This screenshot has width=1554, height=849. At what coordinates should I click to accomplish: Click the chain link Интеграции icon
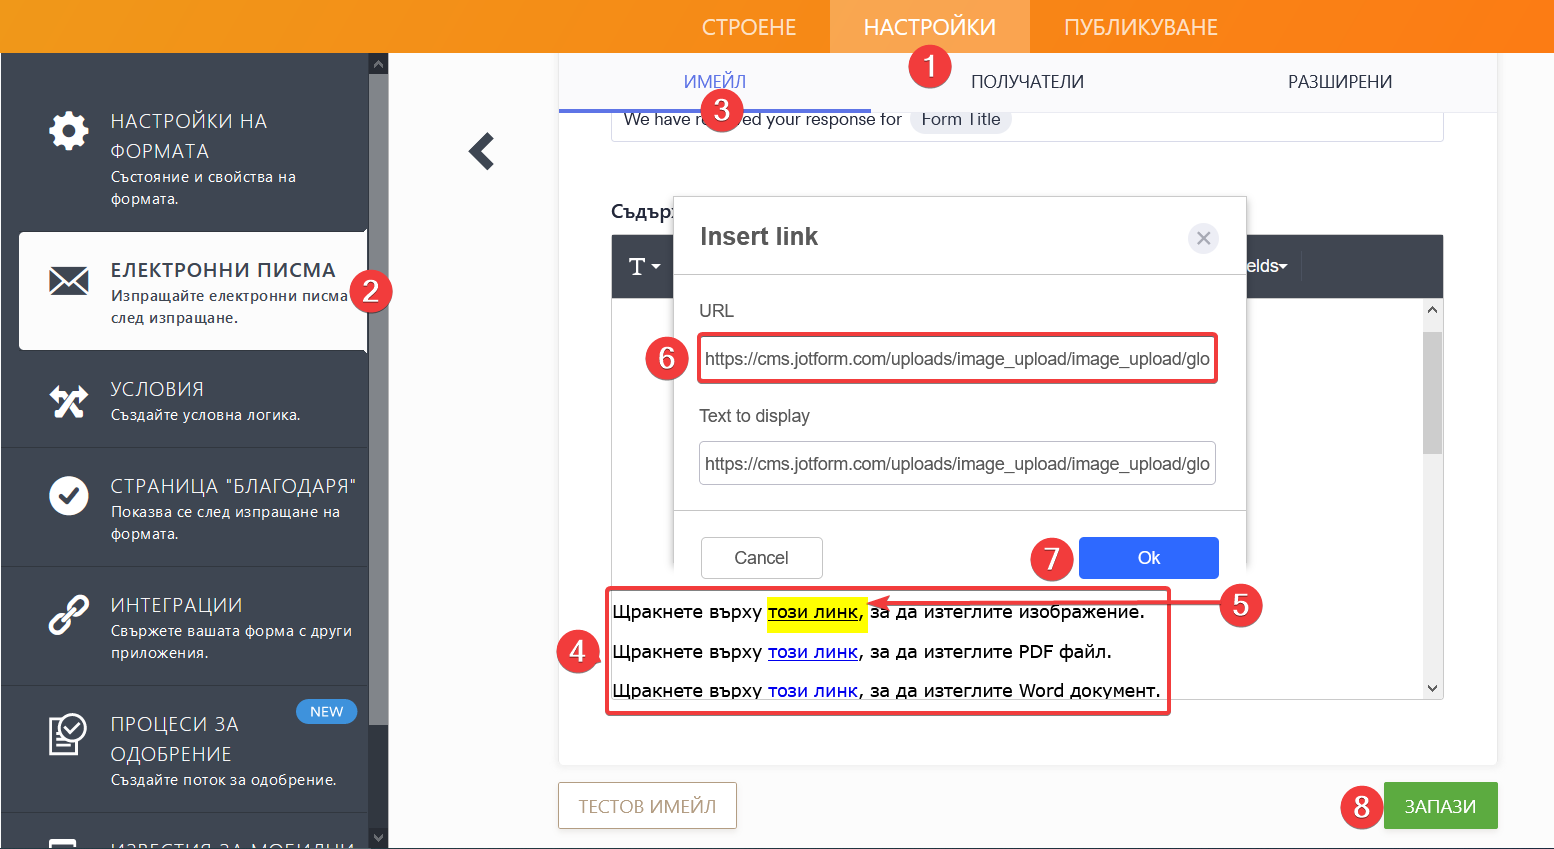pyautogui.click(x=69, y=615)
